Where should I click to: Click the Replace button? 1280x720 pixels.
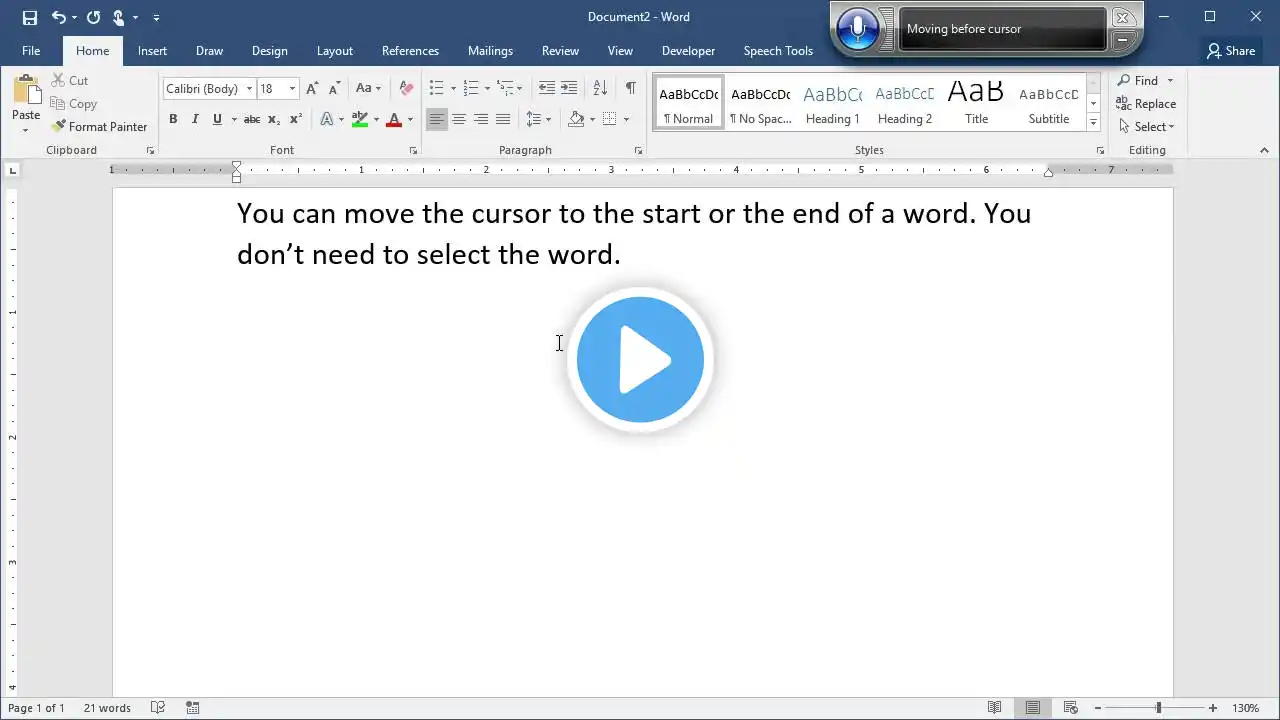coord(1146,104)
